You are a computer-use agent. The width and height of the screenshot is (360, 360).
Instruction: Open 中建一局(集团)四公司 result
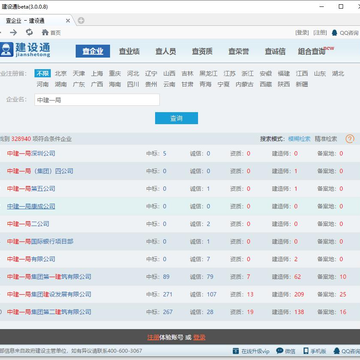(x=40, y=171)
